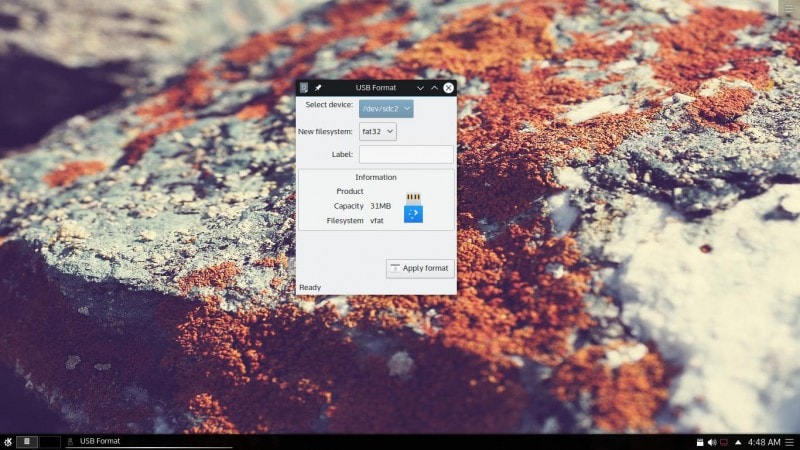Click the 4:48 AM clock
The height and width of the screenshot is (450, 800).
764,442
